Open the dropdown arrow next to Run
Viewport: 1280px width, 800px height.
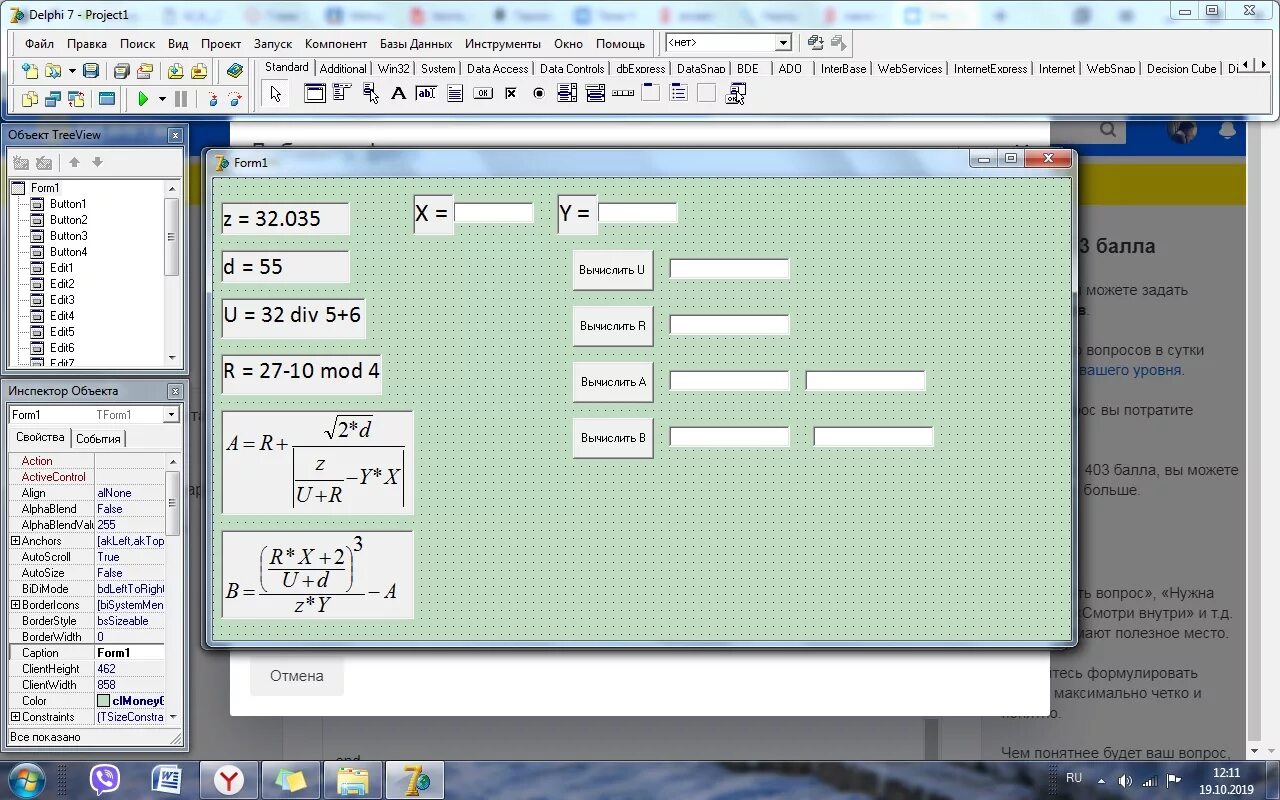162,99
